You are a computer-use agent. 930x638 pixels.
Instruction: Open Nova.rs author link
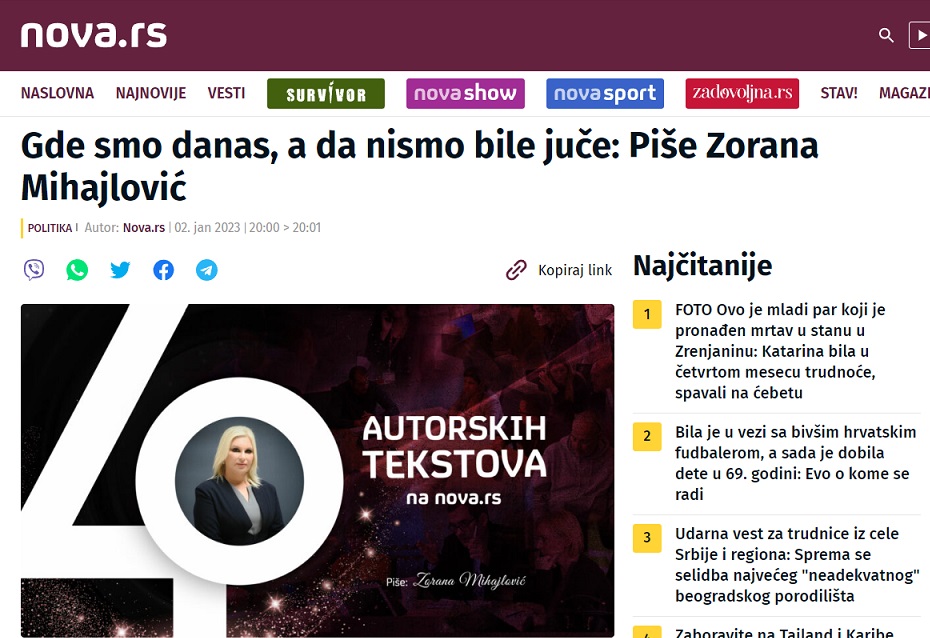coord(144,228)
